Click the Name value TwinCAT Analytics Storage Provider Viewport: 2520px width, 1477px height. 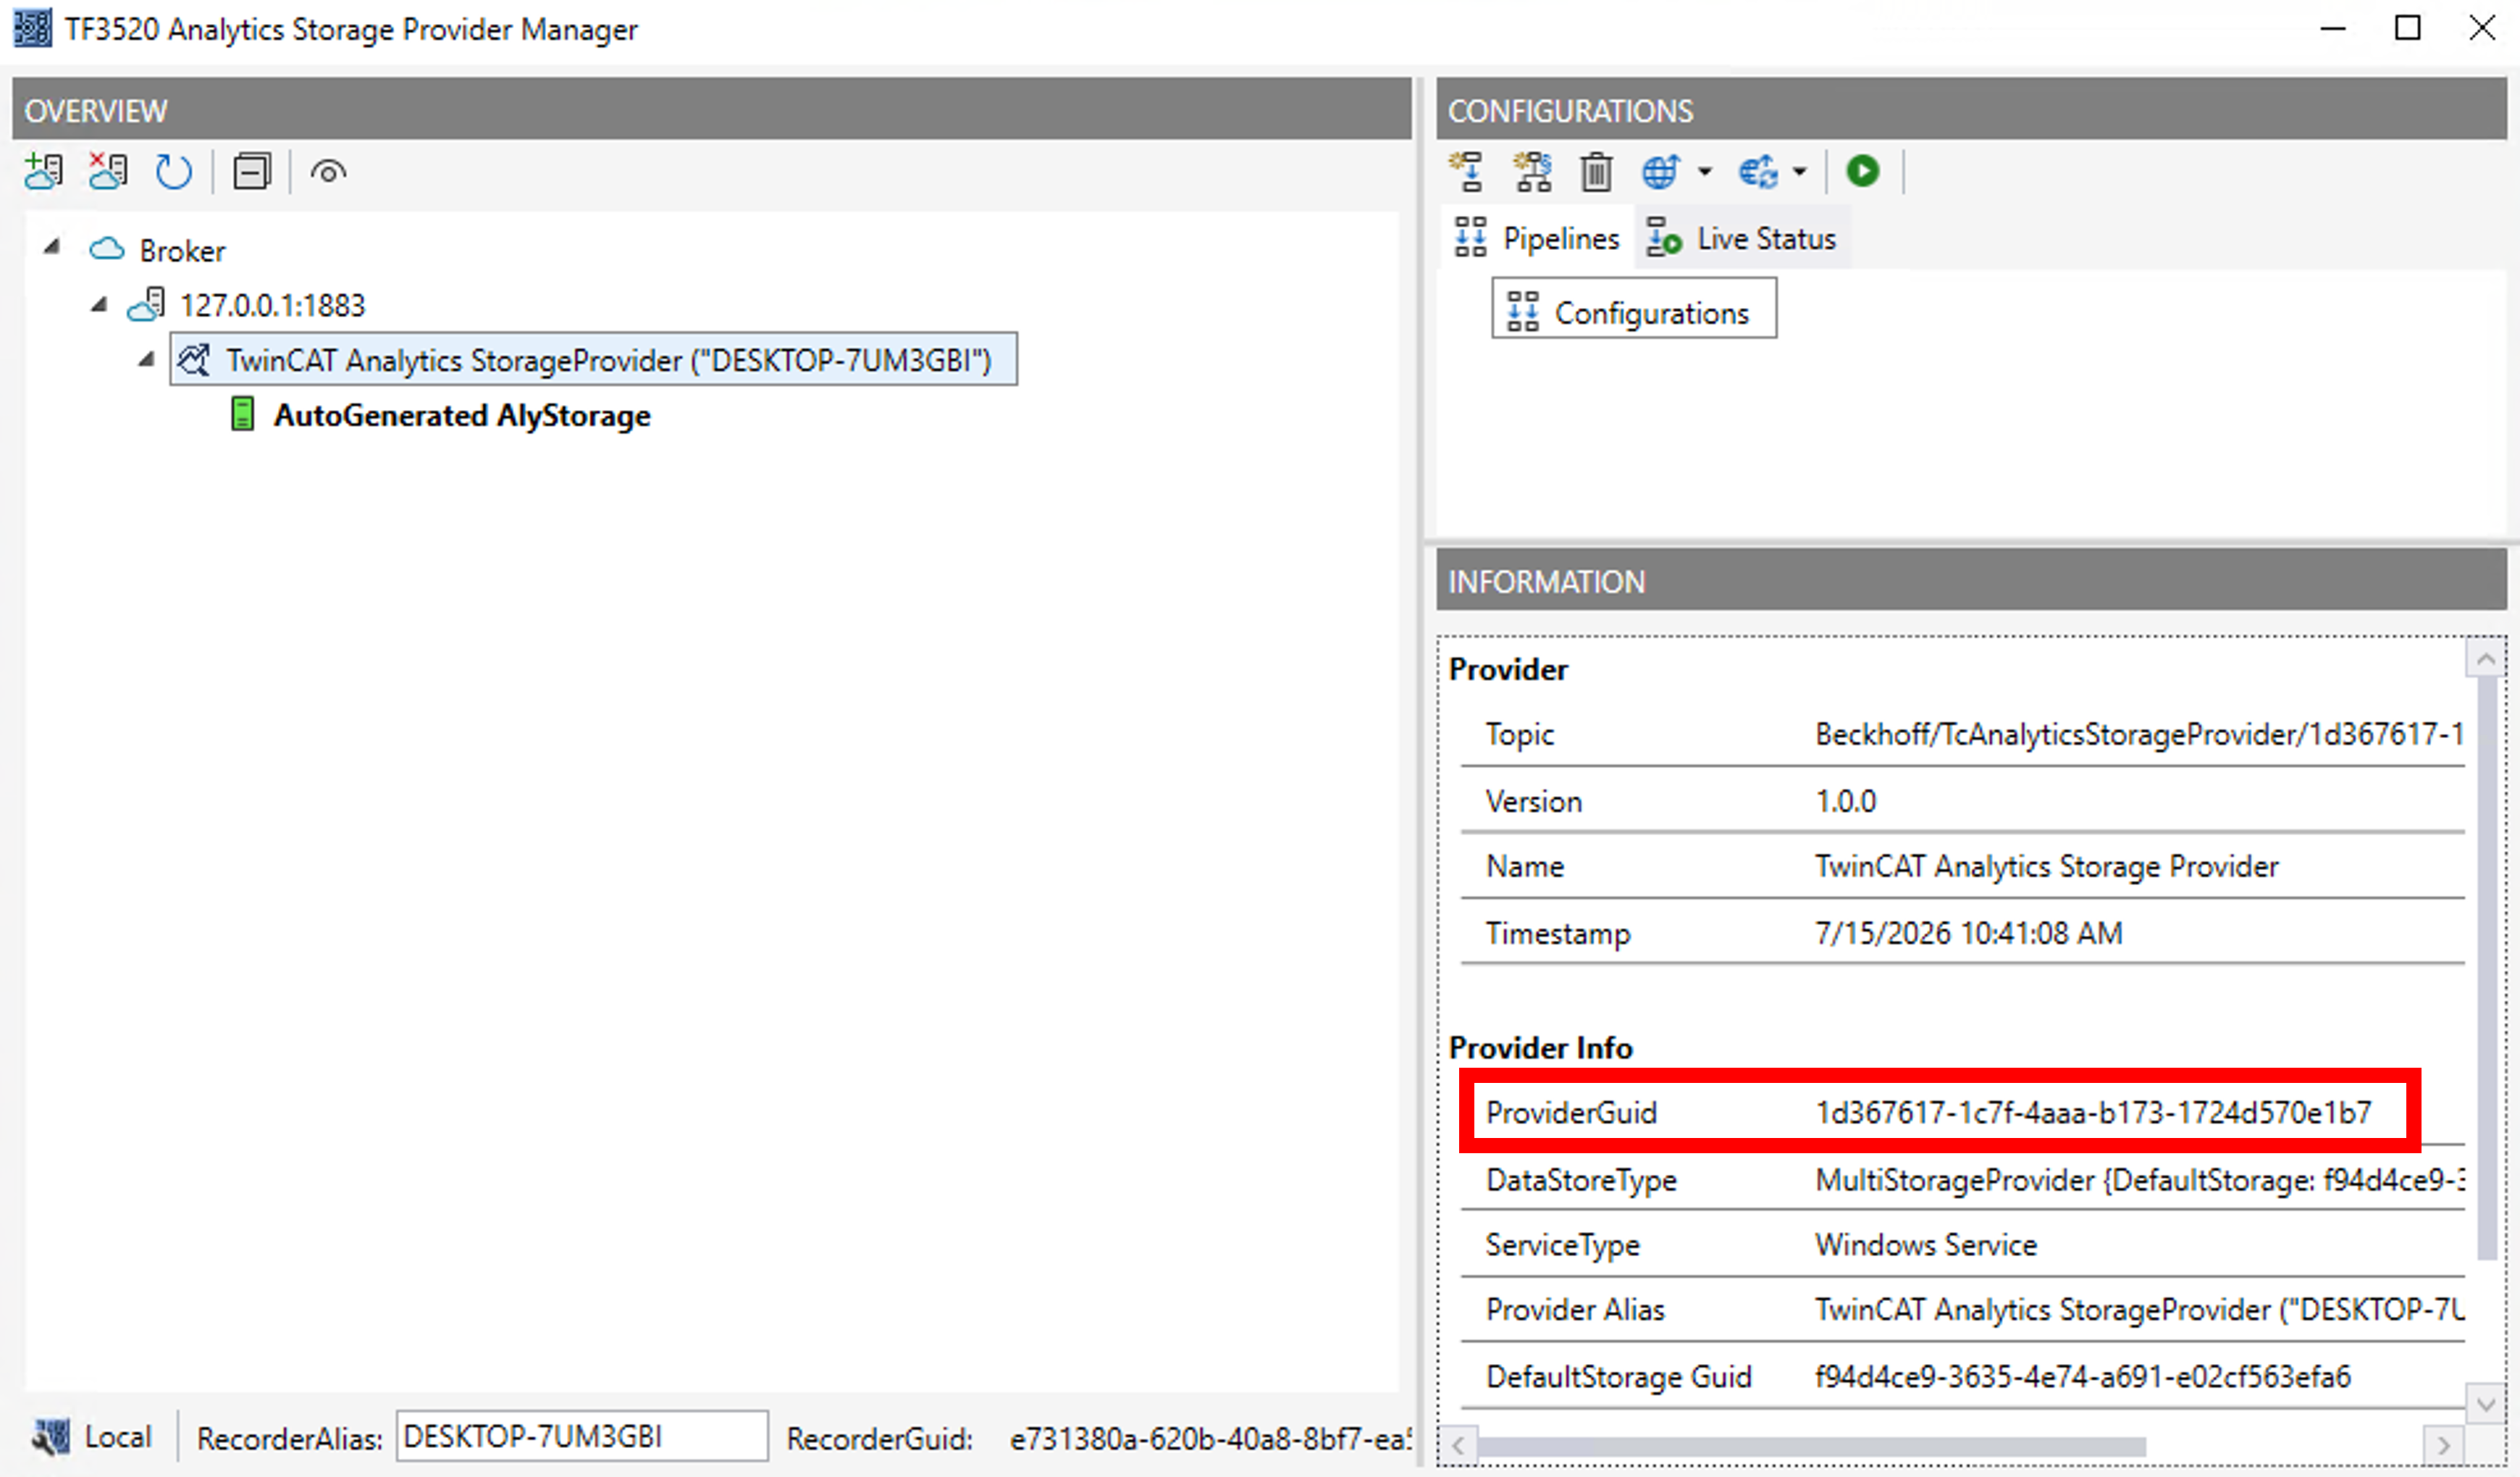(2046, 866)
